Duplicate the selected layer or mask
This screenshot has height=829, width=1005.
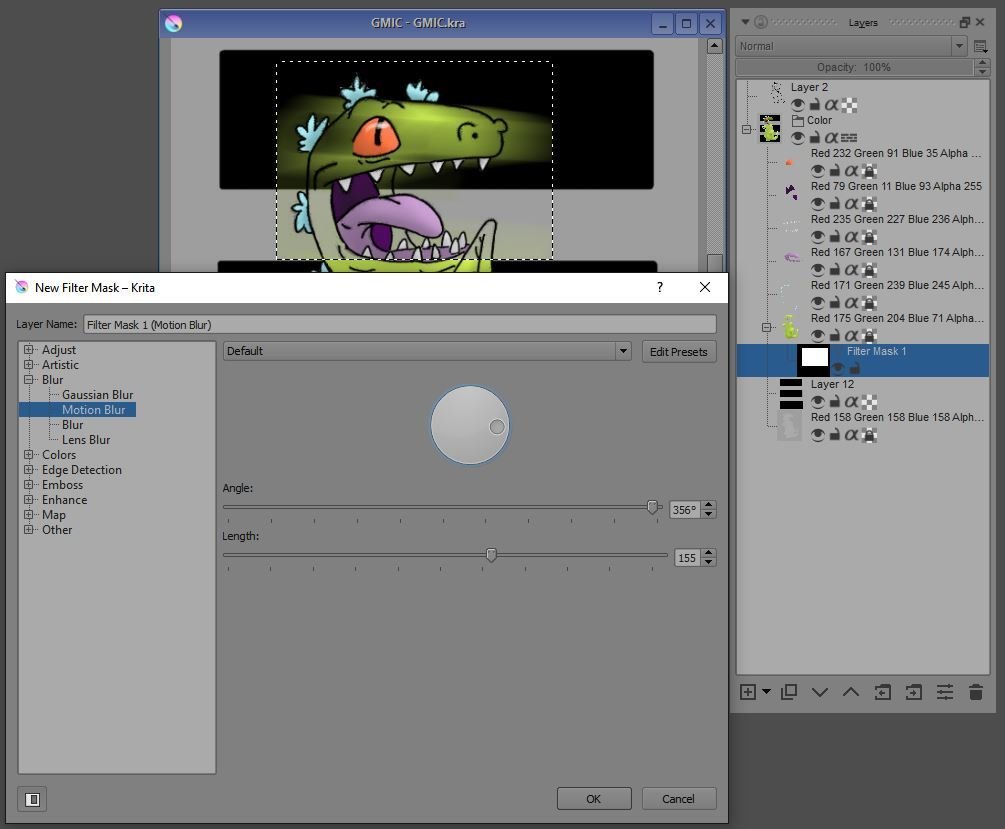pos(789,692)
